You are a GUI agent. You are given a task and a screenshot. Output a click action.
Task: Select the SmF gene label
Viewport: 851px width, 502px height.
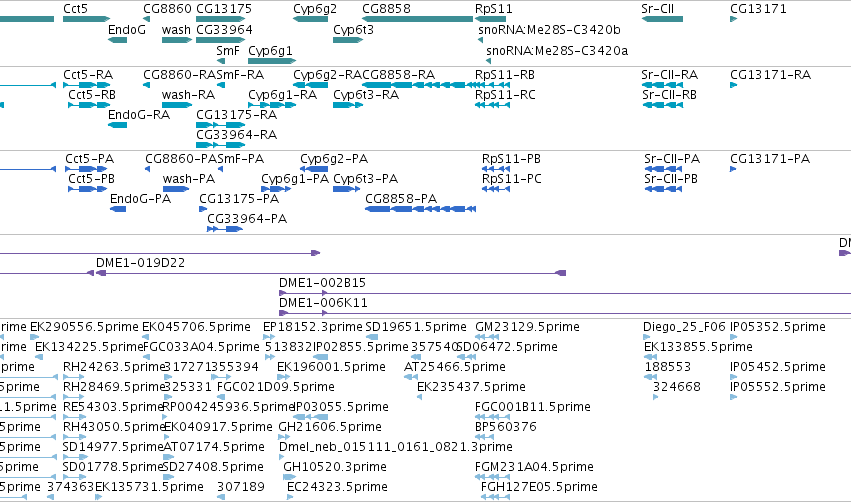point(227,50)
